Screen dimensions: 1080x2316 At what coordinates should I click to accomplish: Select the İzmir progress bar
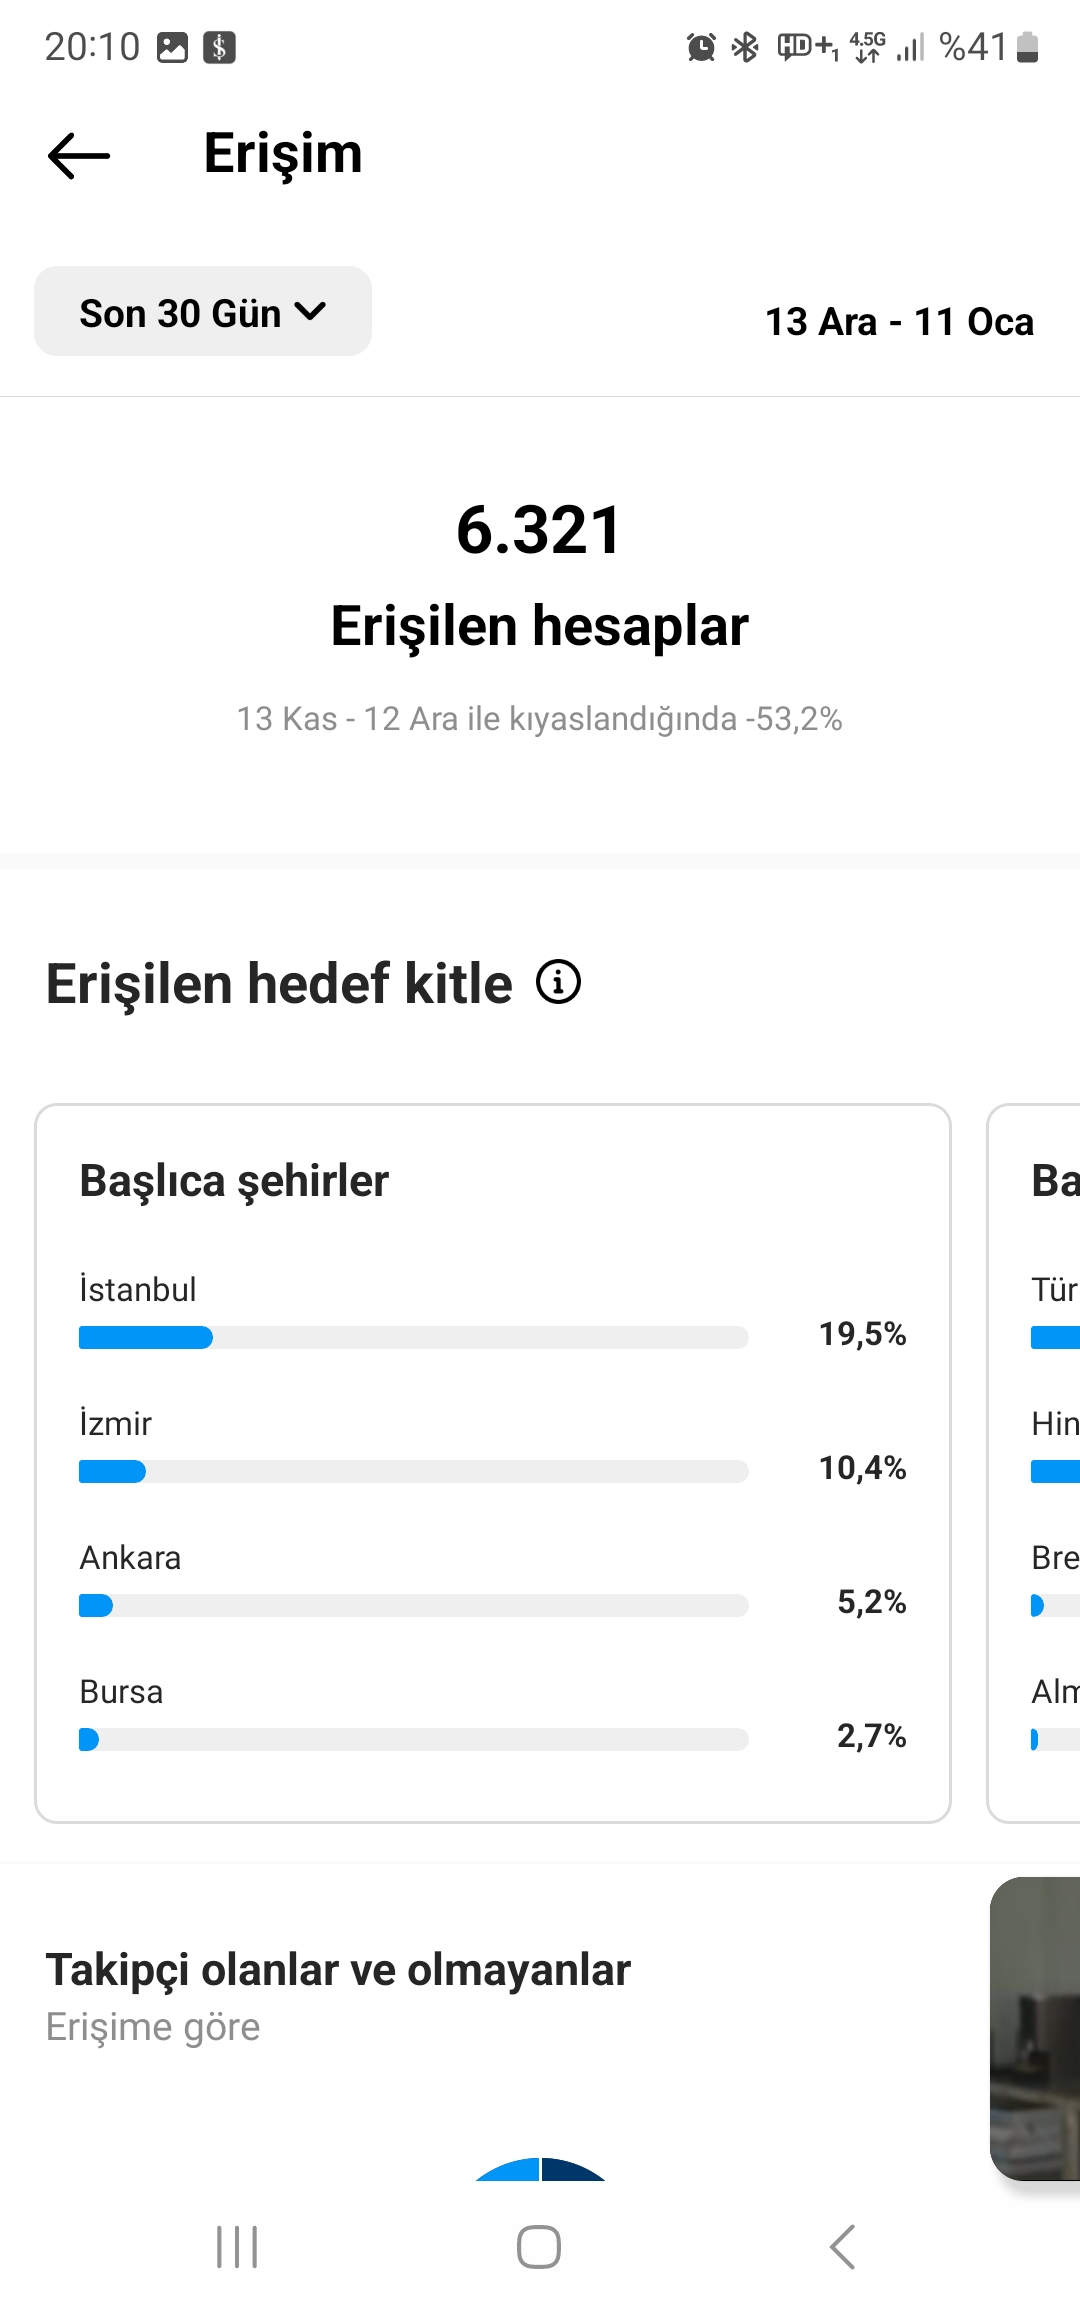(413, 1472)
